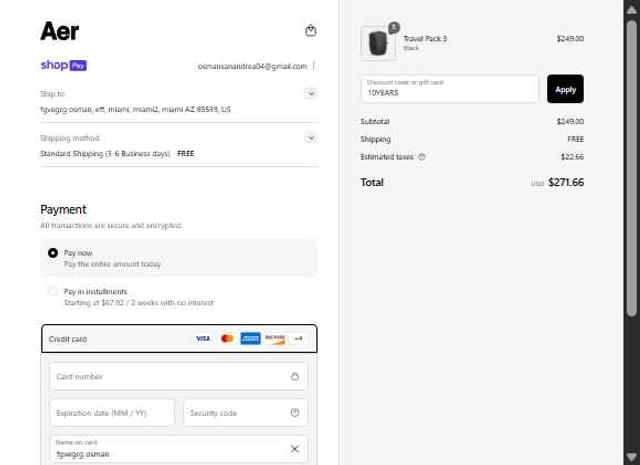The image size is (640, 465).
Task: Click the Visa card icon
Action: tap(203, 338)
